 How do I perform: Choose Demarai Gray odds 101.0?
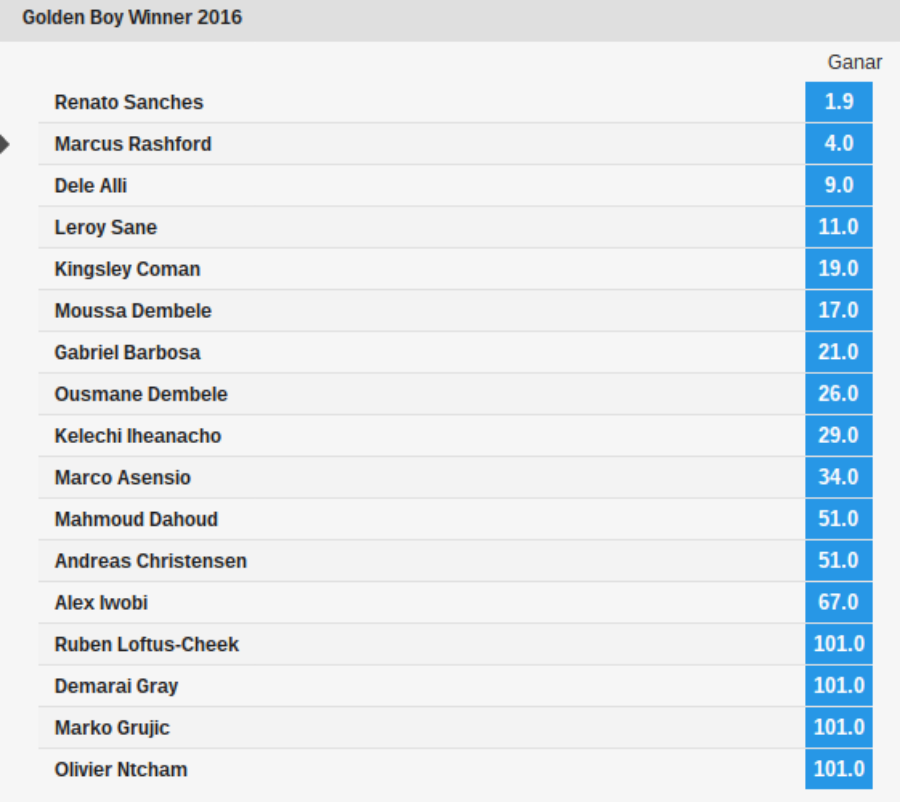[839, 686]
